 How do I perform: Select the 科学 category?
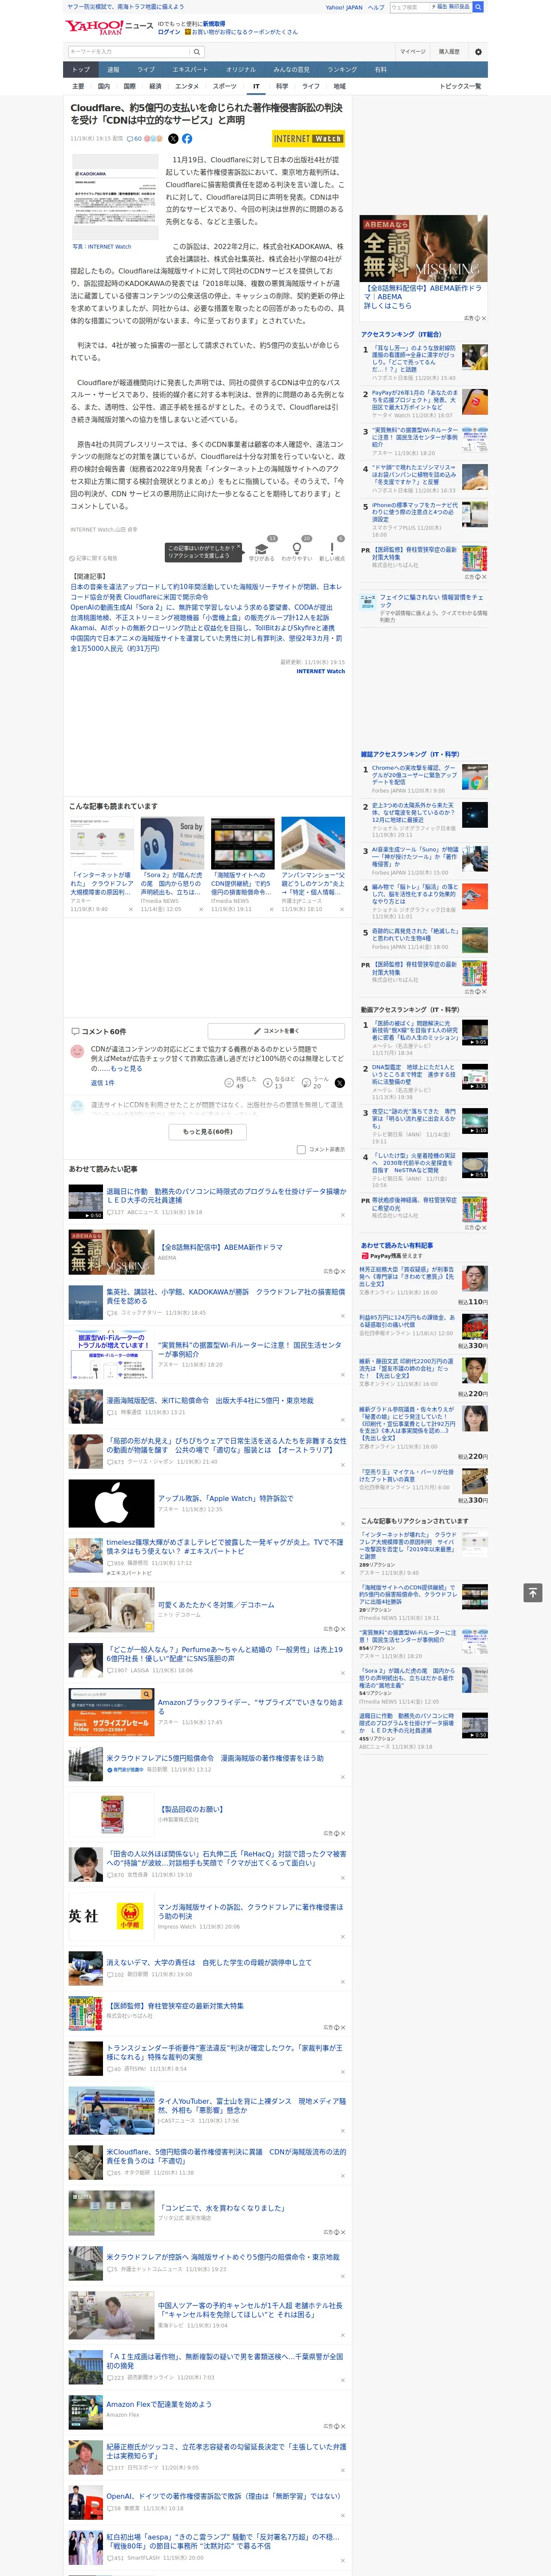tap(282, 86)
